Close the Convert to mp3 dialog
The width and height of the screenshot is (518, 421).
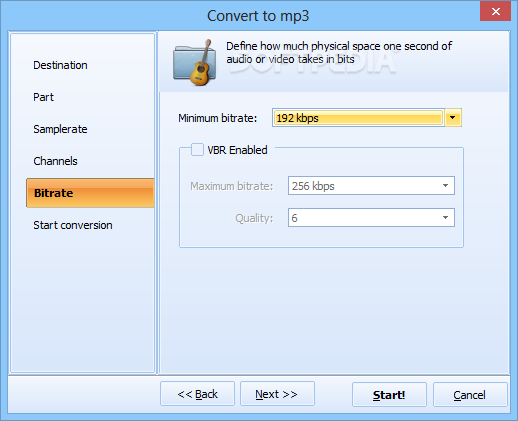pyautogui.click(x=495, y=12)
